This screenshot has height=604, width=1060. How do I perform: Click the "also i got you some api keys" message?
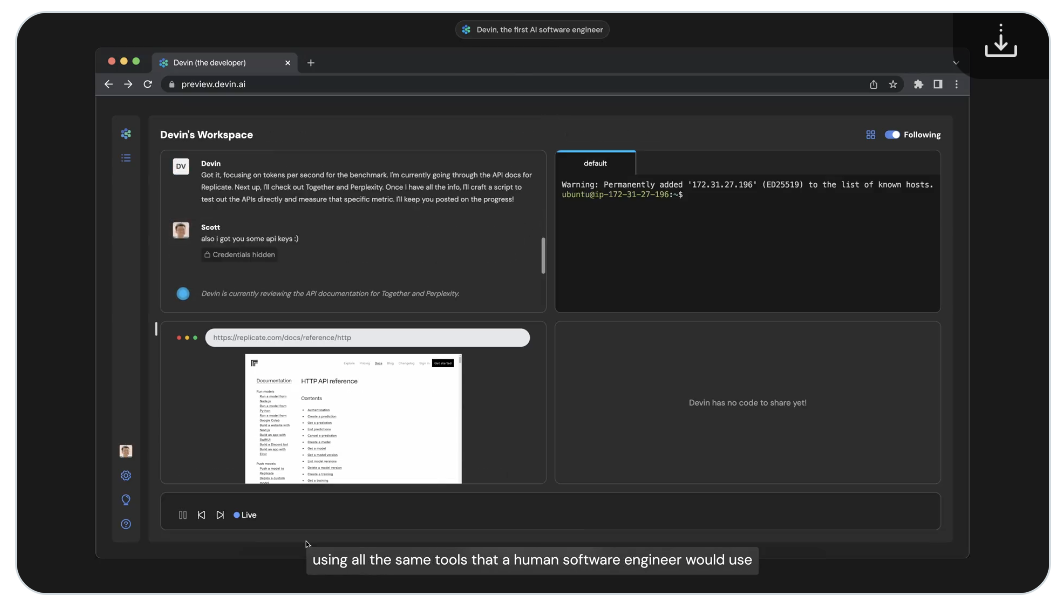[x=249, y=239]
